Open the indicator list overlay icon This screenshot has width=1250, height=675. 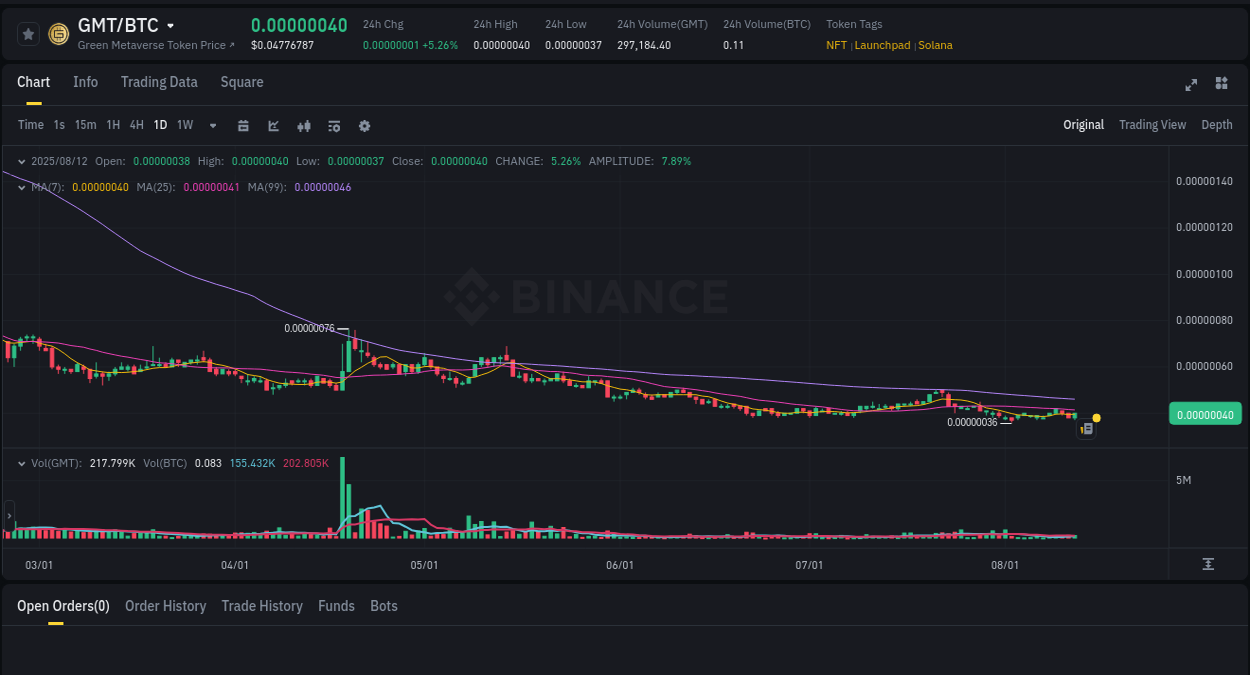point(333,125)
